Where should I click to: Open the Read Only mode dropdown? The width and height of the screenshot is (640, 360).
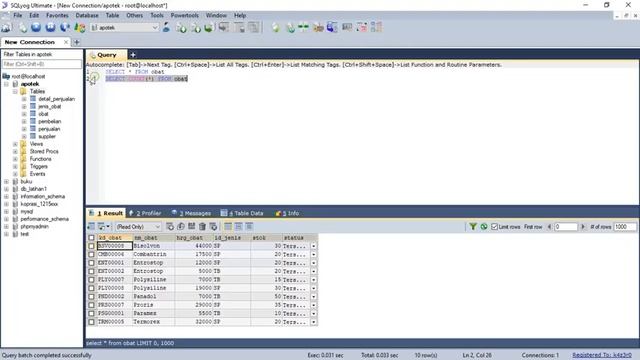point(158,227)
